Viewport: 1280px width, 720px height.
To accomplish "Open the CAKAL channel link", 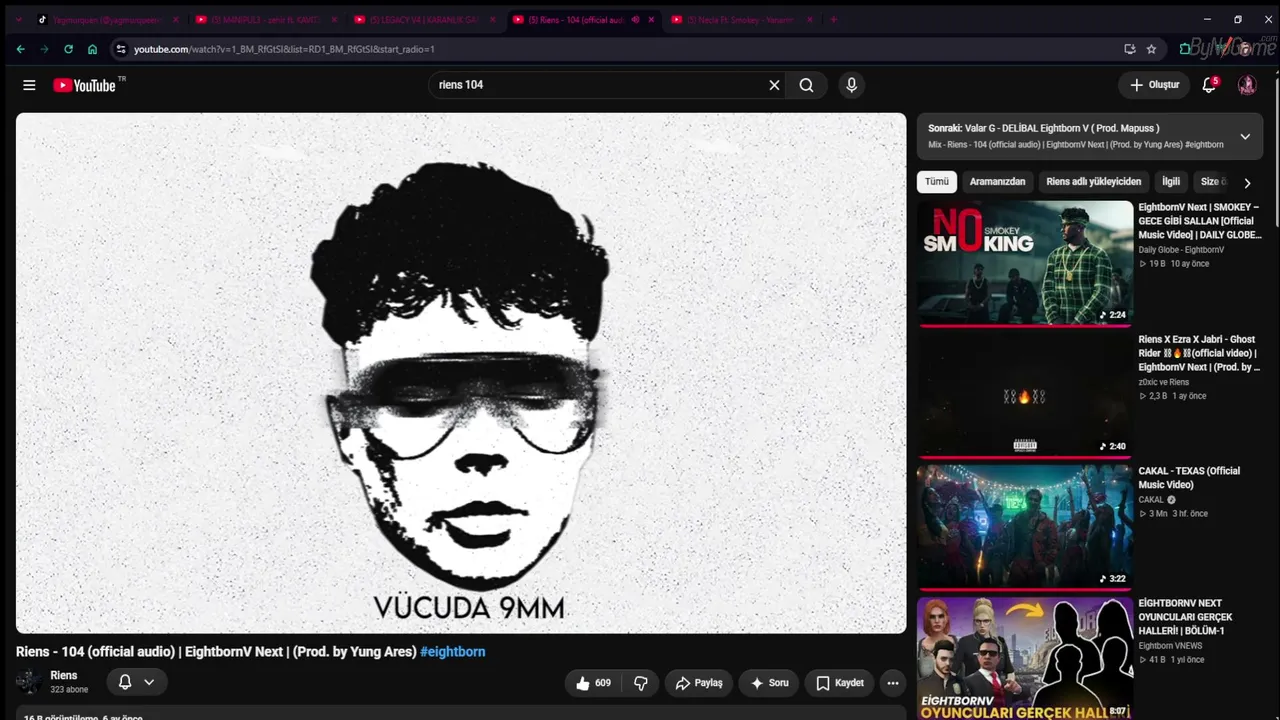I will coord(1152,500).
